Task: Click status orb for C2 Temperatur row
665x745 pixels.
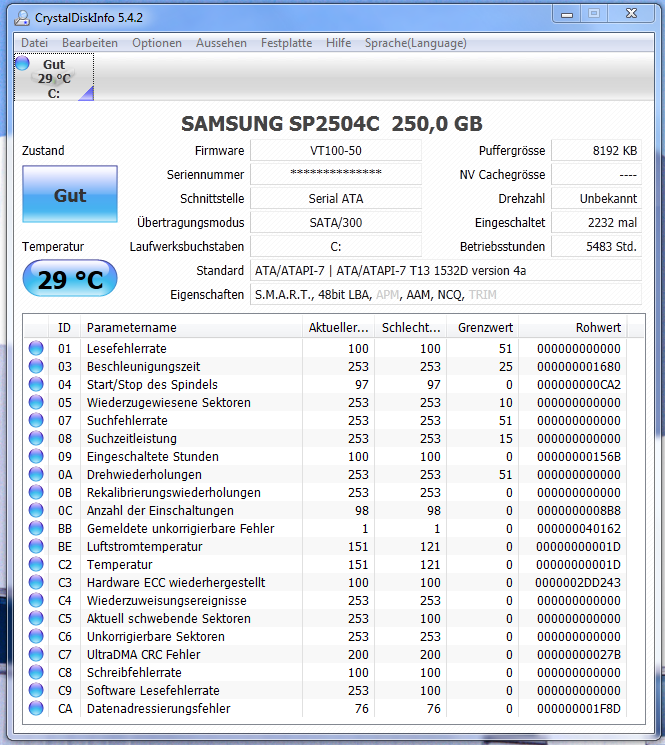Action: (x=36, y=564)
